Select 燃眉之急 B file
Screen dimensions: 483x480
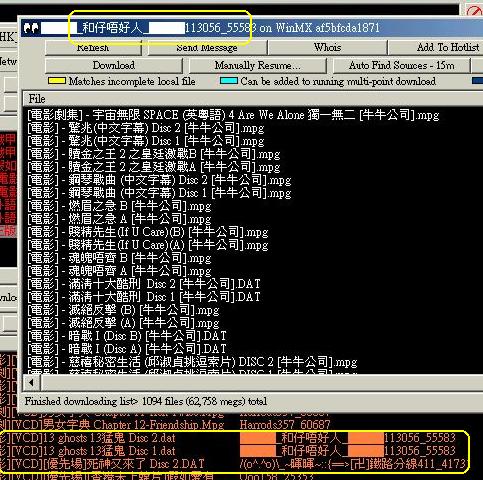coord(119,206)
